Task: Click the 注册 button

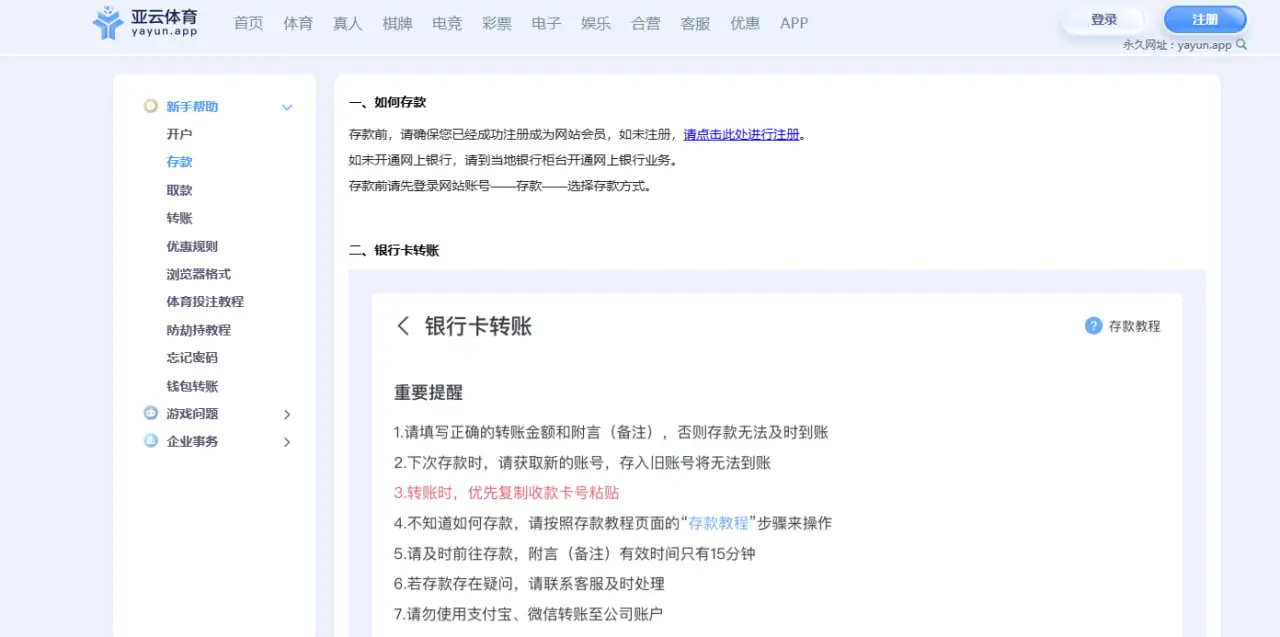Action: click(1205, 20)
